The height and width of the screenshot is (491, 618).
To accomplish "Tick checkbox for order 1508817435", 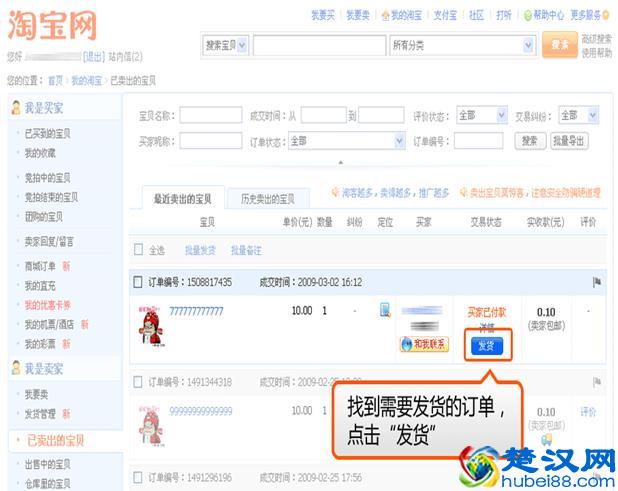I will [x=138, y=282].
